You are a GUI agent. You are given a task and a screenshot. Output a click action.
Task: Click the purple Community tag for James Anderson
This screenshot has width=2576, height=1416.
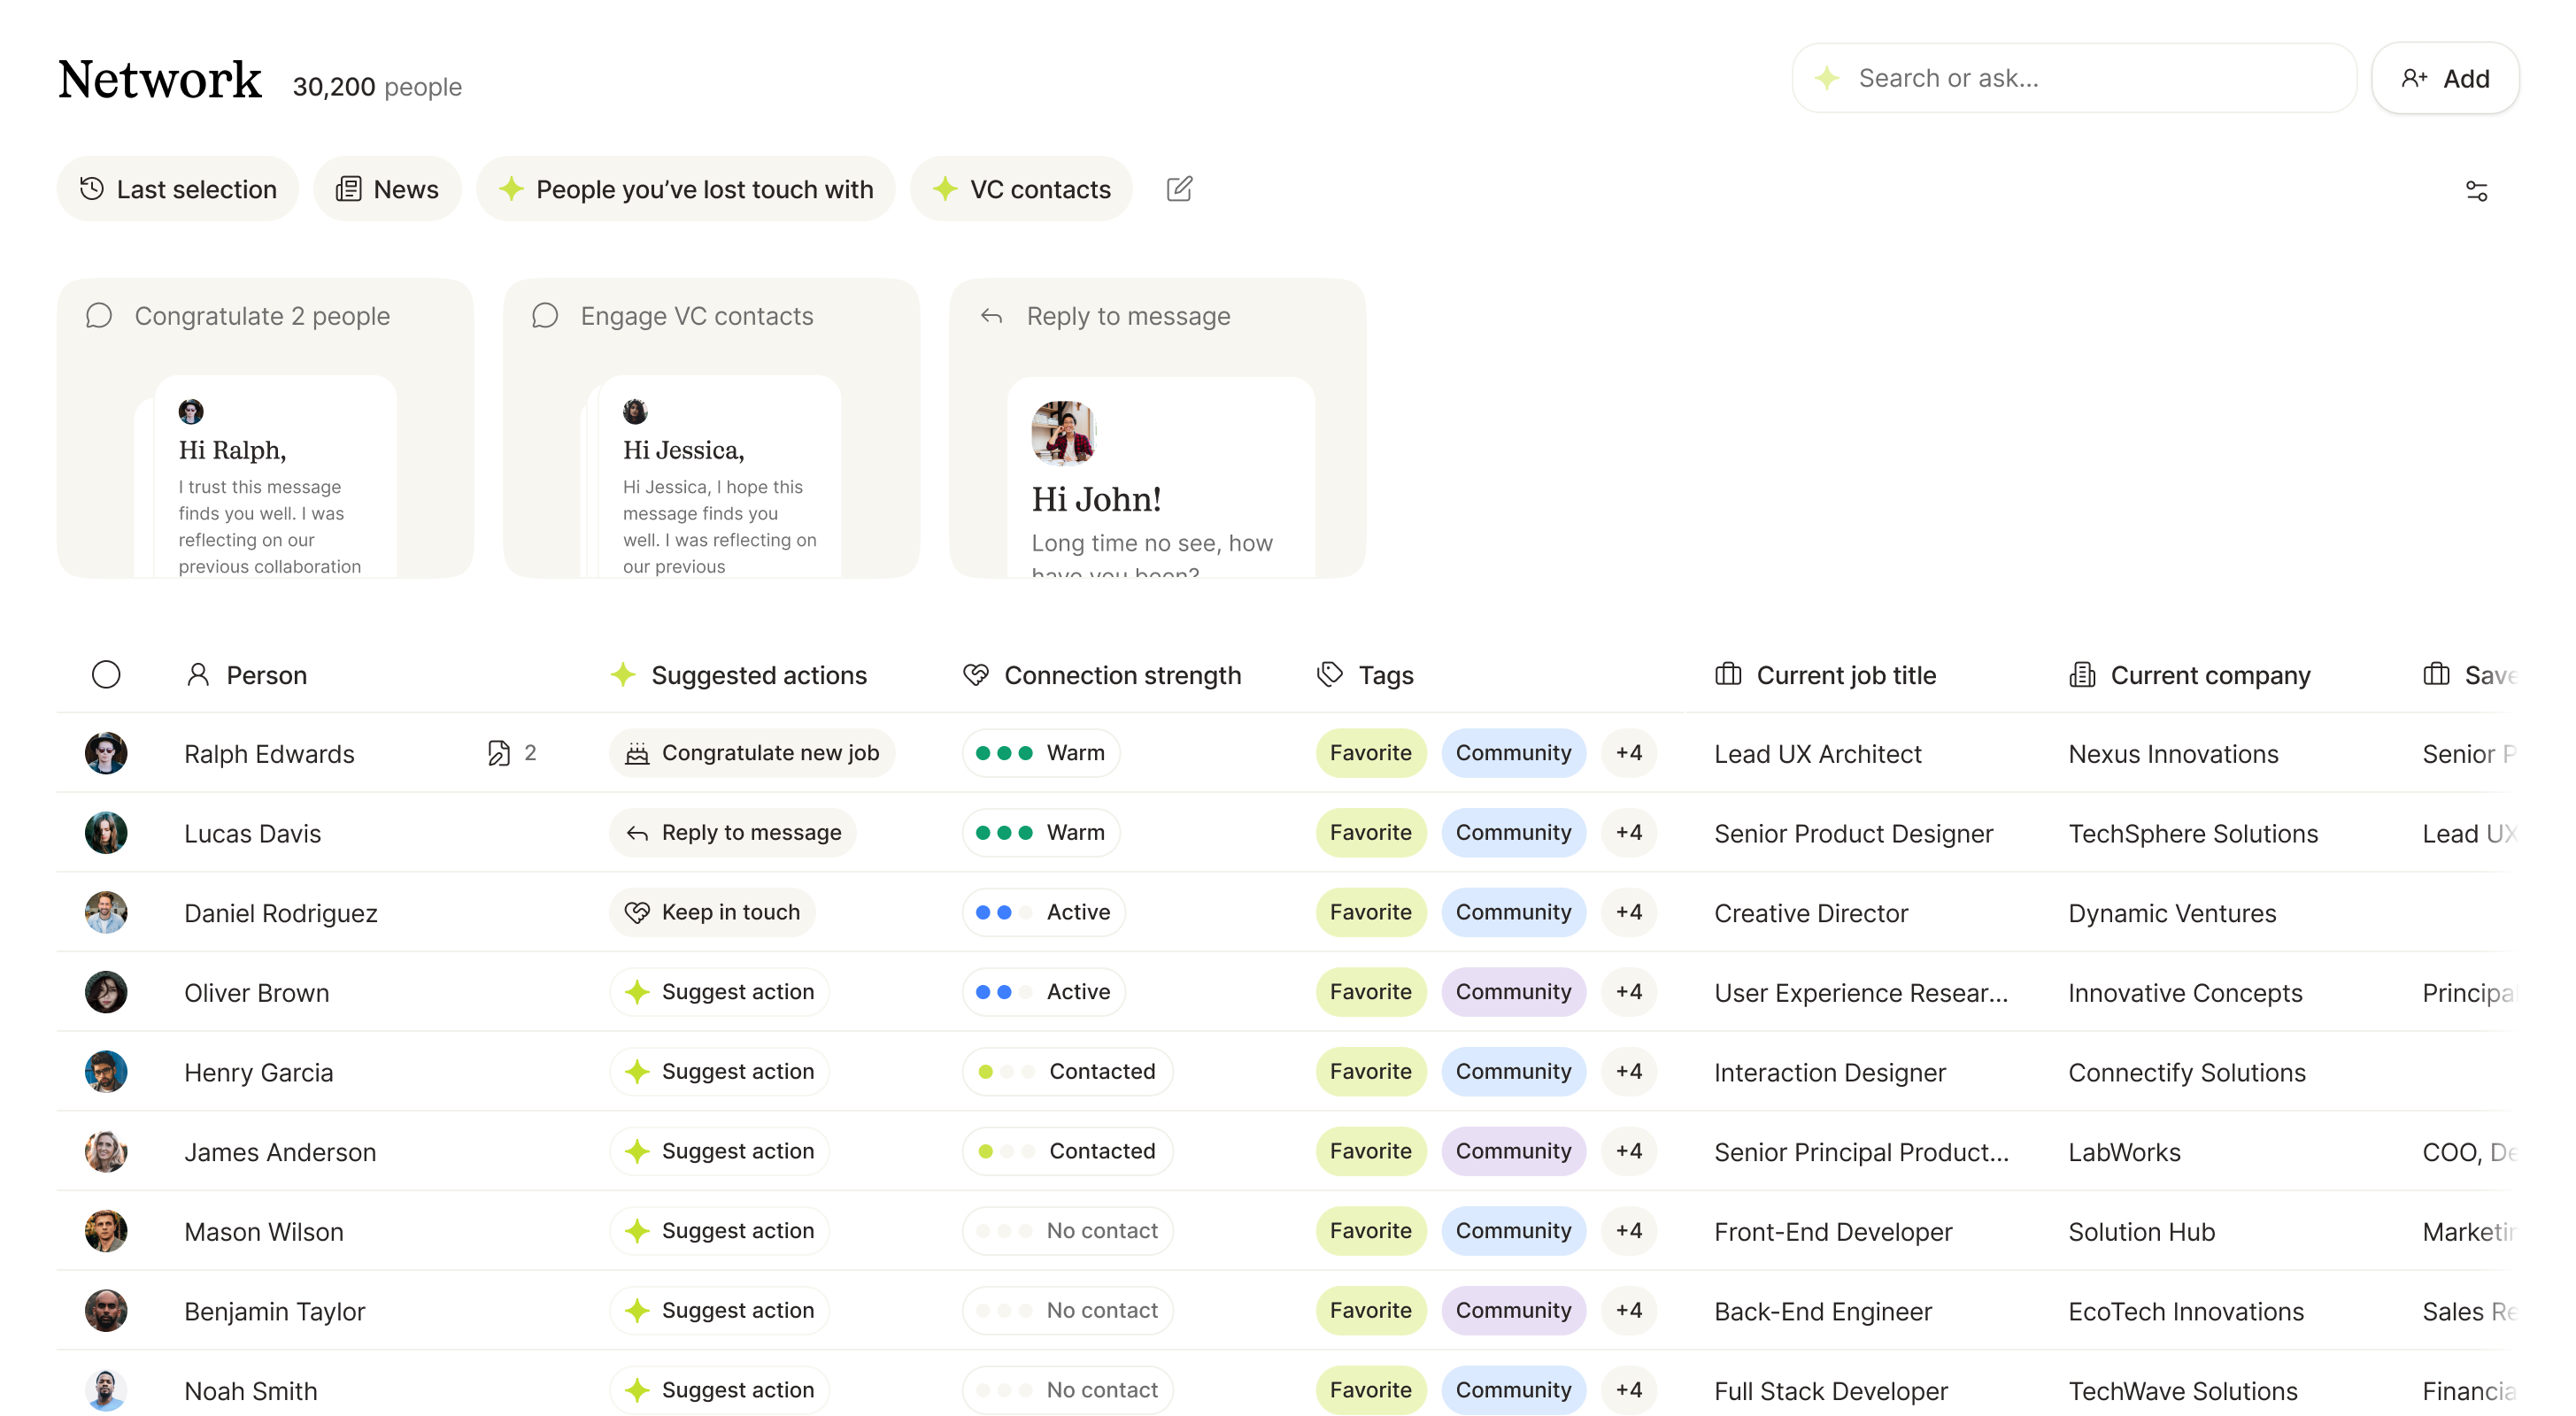[x=1513, y=1151]
